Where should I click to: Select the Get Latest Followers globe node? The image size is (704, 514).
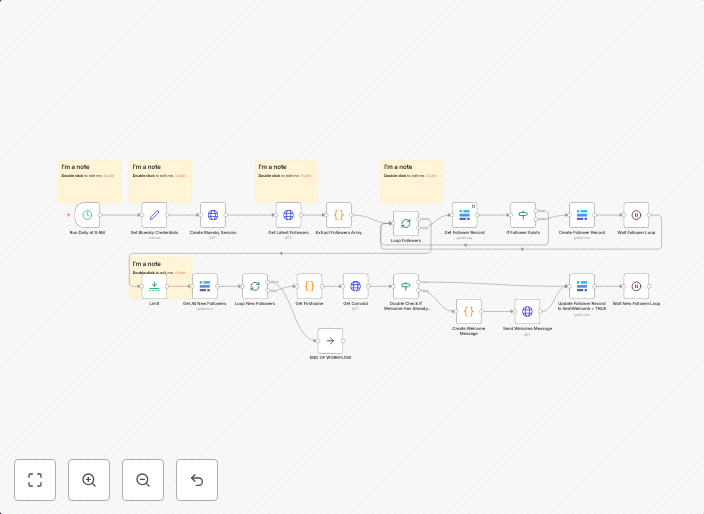288,215
